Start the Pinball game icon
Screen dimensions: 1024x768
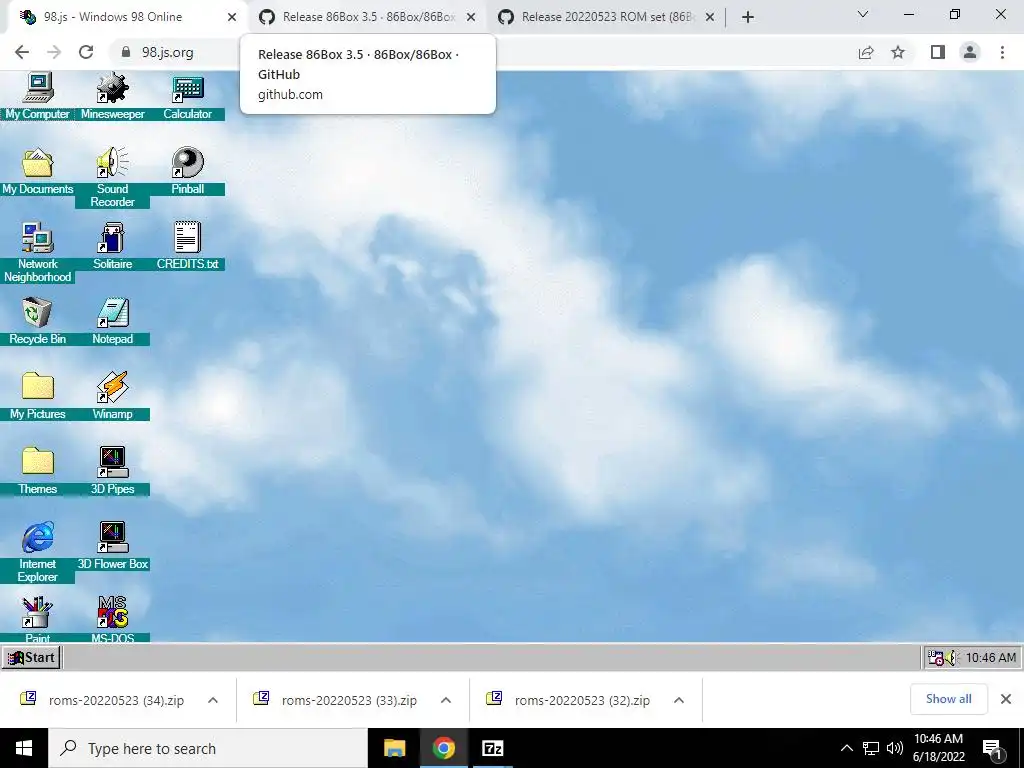click(187, 172)
